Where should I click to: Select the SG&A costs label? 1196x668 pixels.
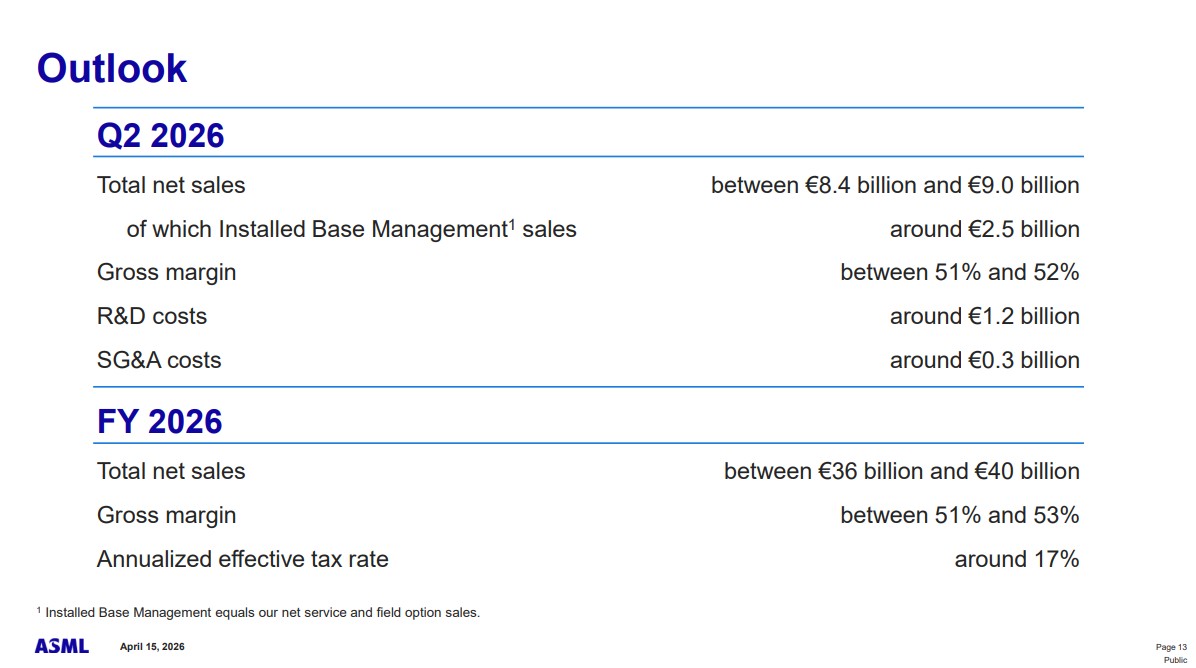(x=159, y=360)
